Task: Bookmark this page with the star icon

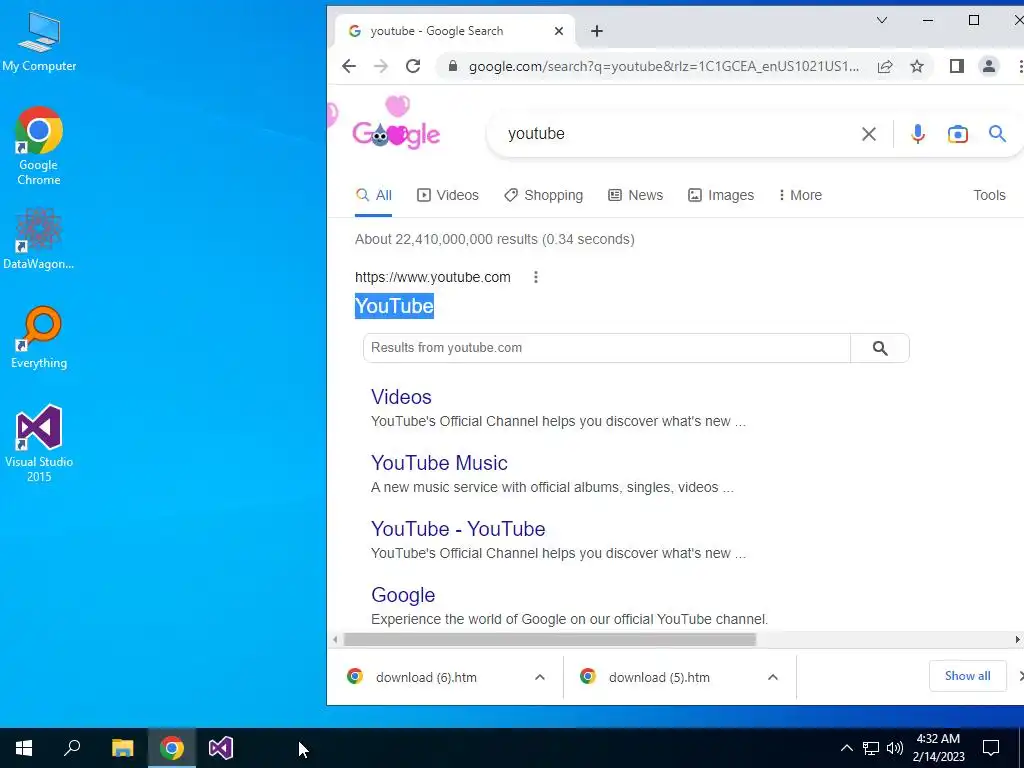Action: tap(917, 66)
